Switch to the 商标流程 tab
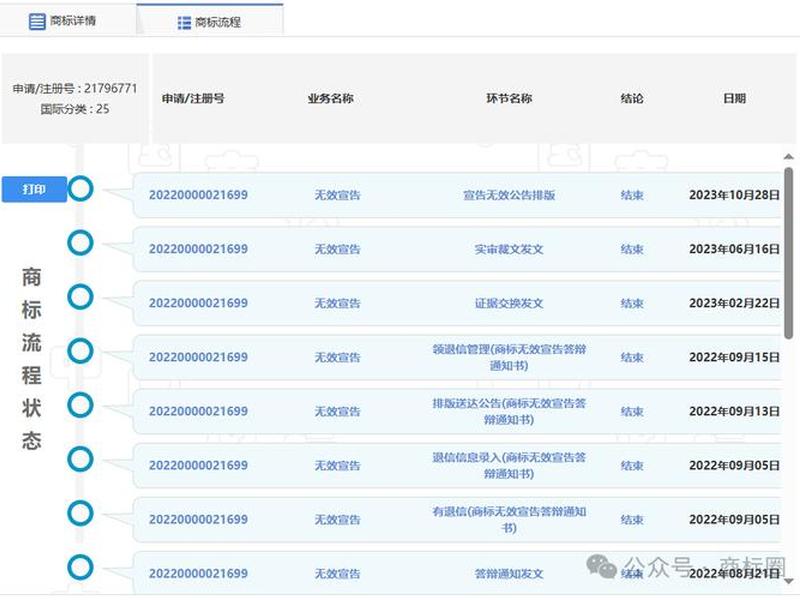The width and height of the screenshot is (800, 600). 210,20
